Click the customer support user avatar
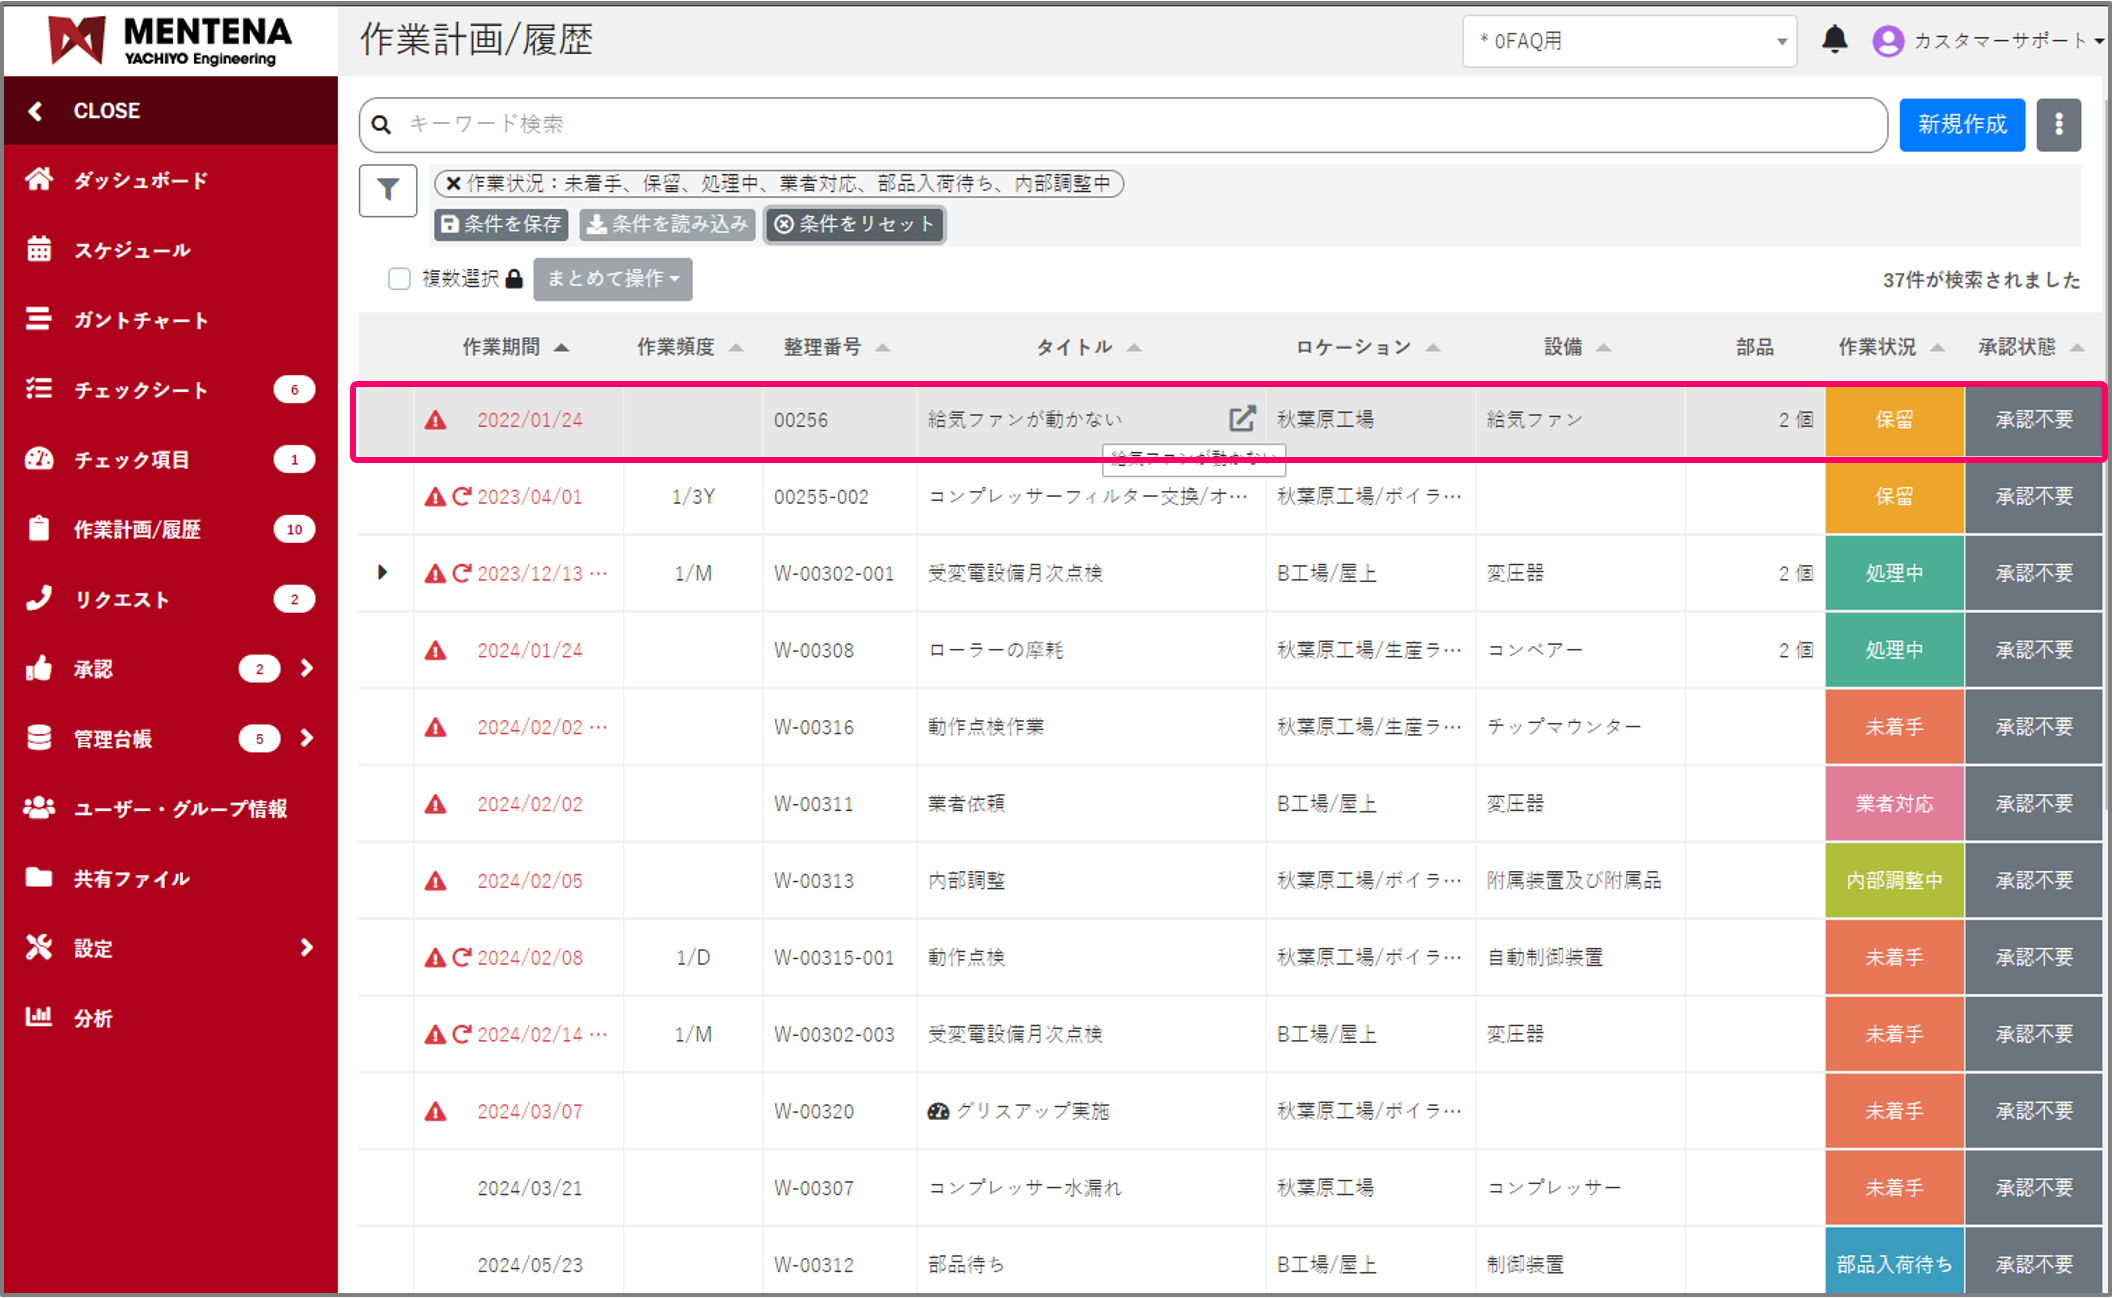 coord(1887,41)
